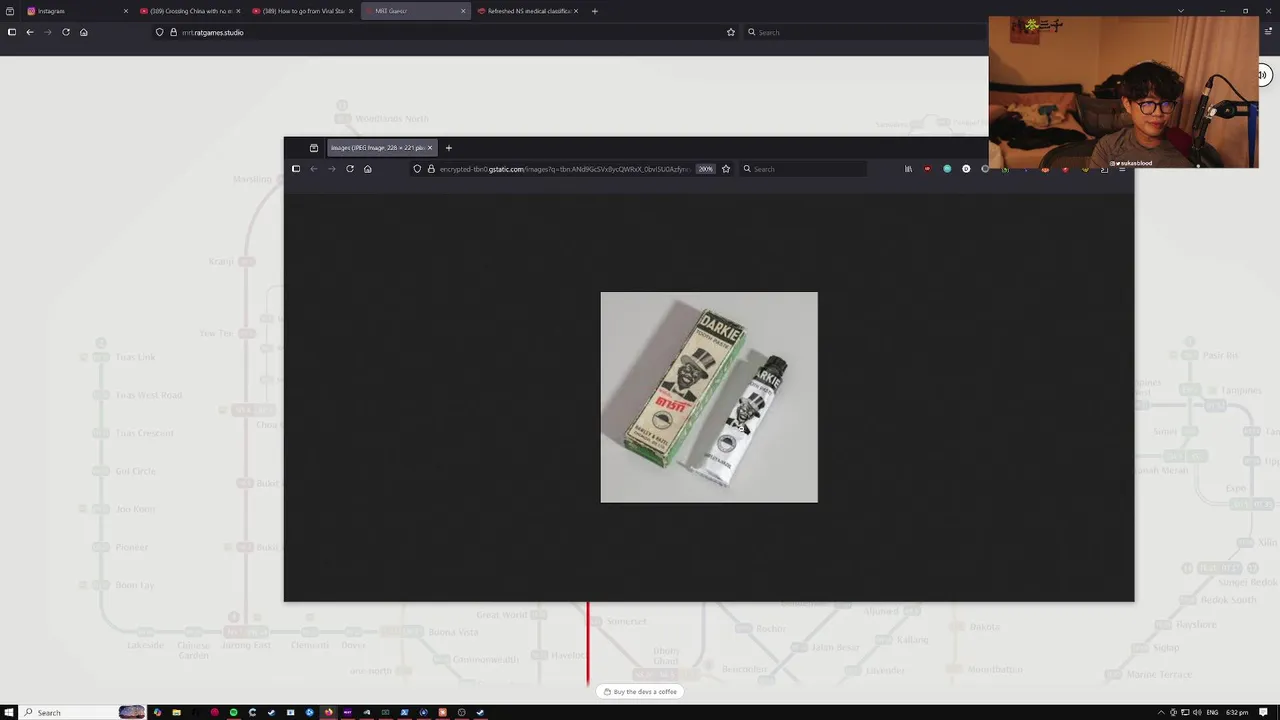Open the 'Crossing China with no m' tab
The width and height of the screenshot is (1280, 720).
click(x=190, y=11)
